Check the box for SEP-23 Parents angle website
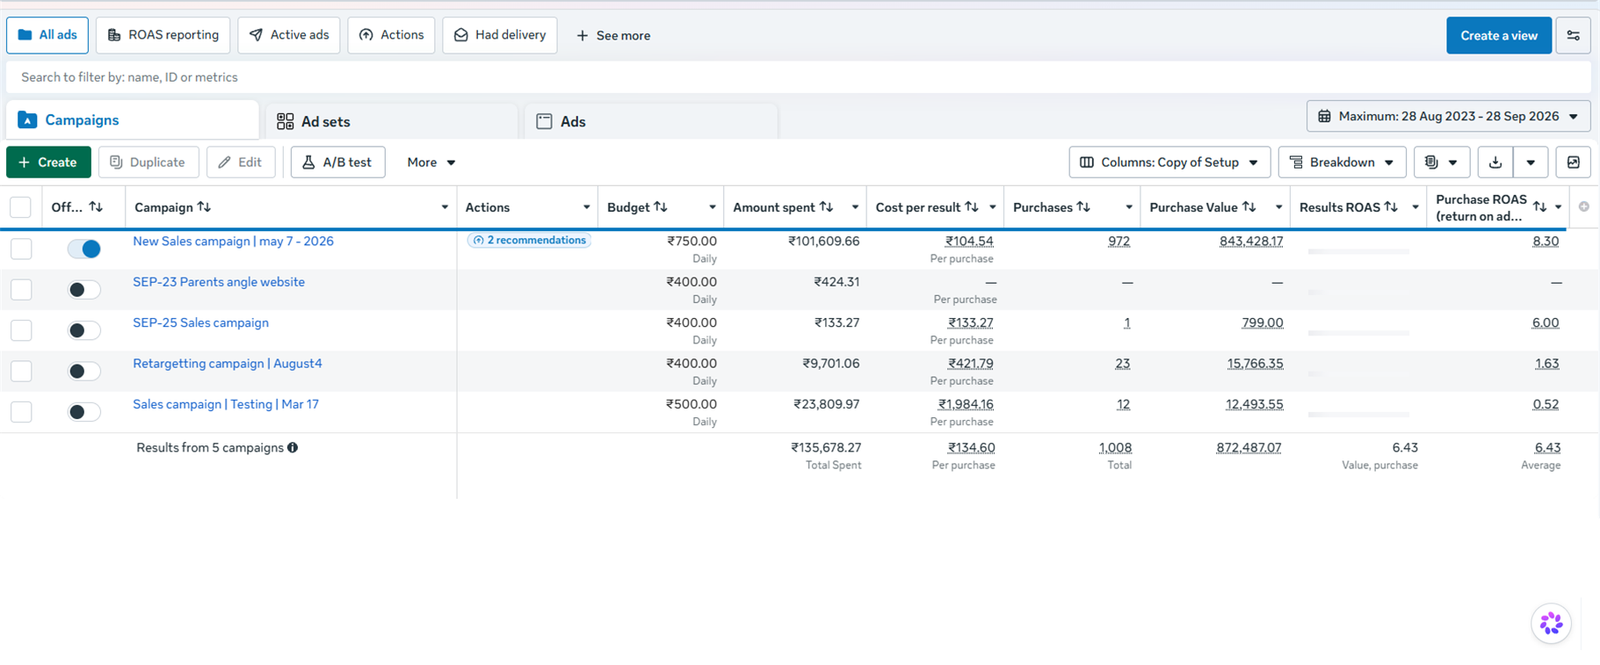This screenshot has height=665, width=1600. point(21,290)
